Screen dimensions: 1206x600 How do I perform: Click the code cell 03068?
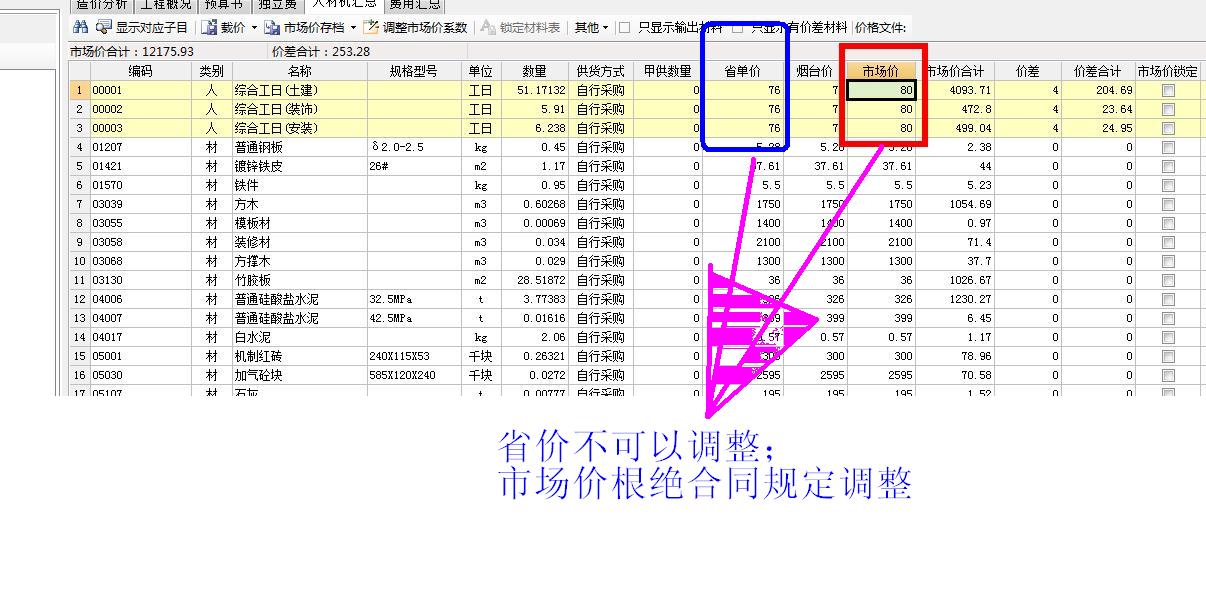(140, 261)
